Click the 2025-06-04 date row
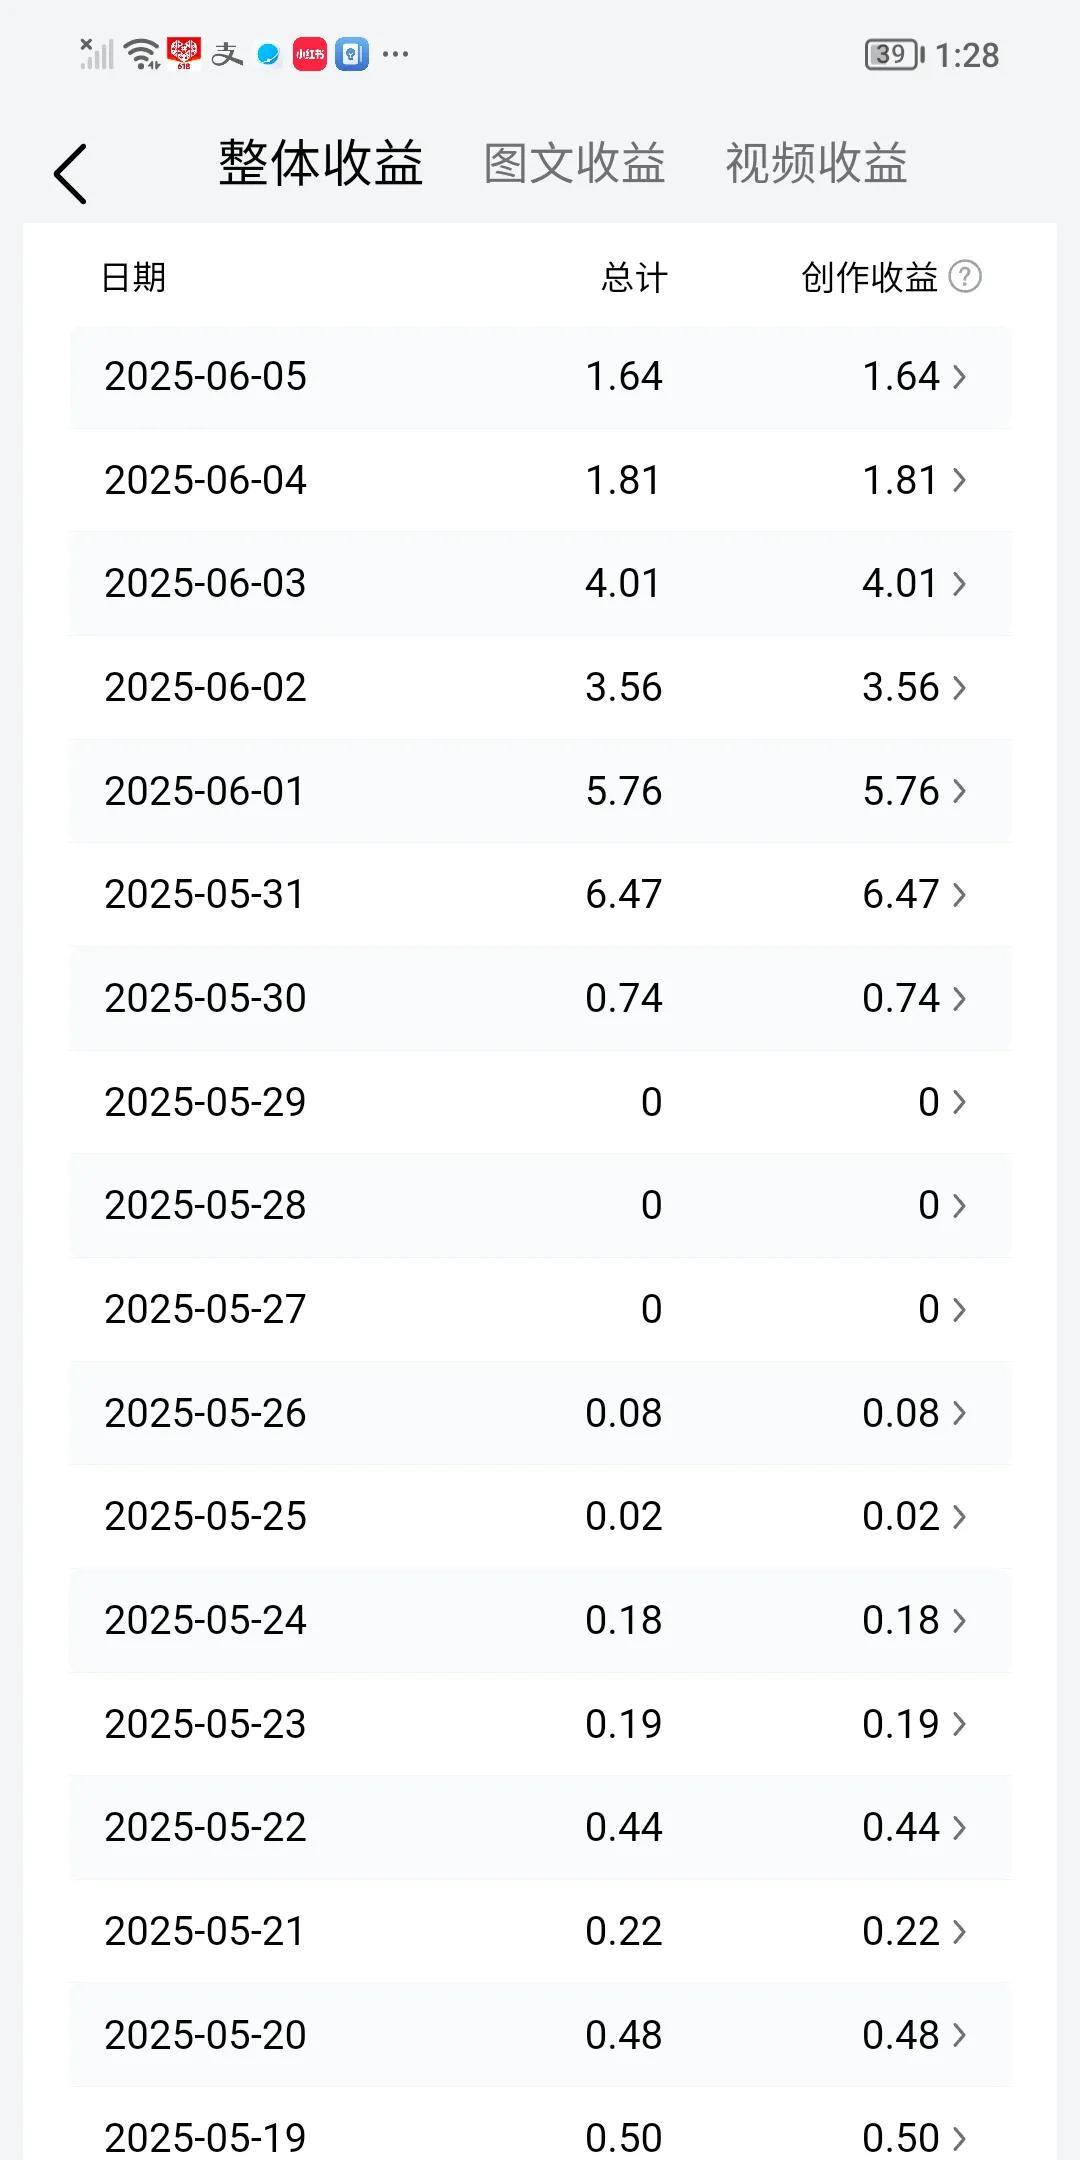1080x2160 pixels. (540, 481)
